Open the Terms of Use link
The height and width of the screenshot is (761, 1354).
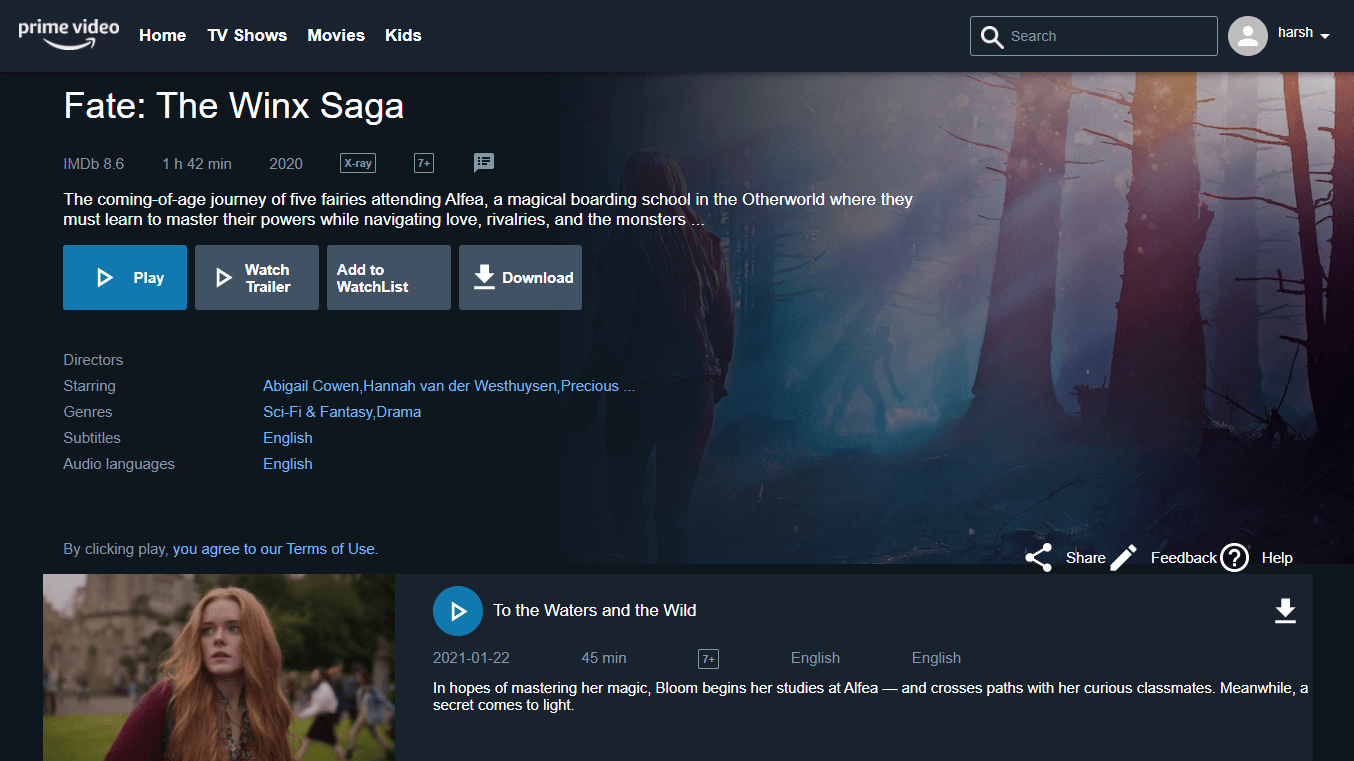click(x=330, y=549)
